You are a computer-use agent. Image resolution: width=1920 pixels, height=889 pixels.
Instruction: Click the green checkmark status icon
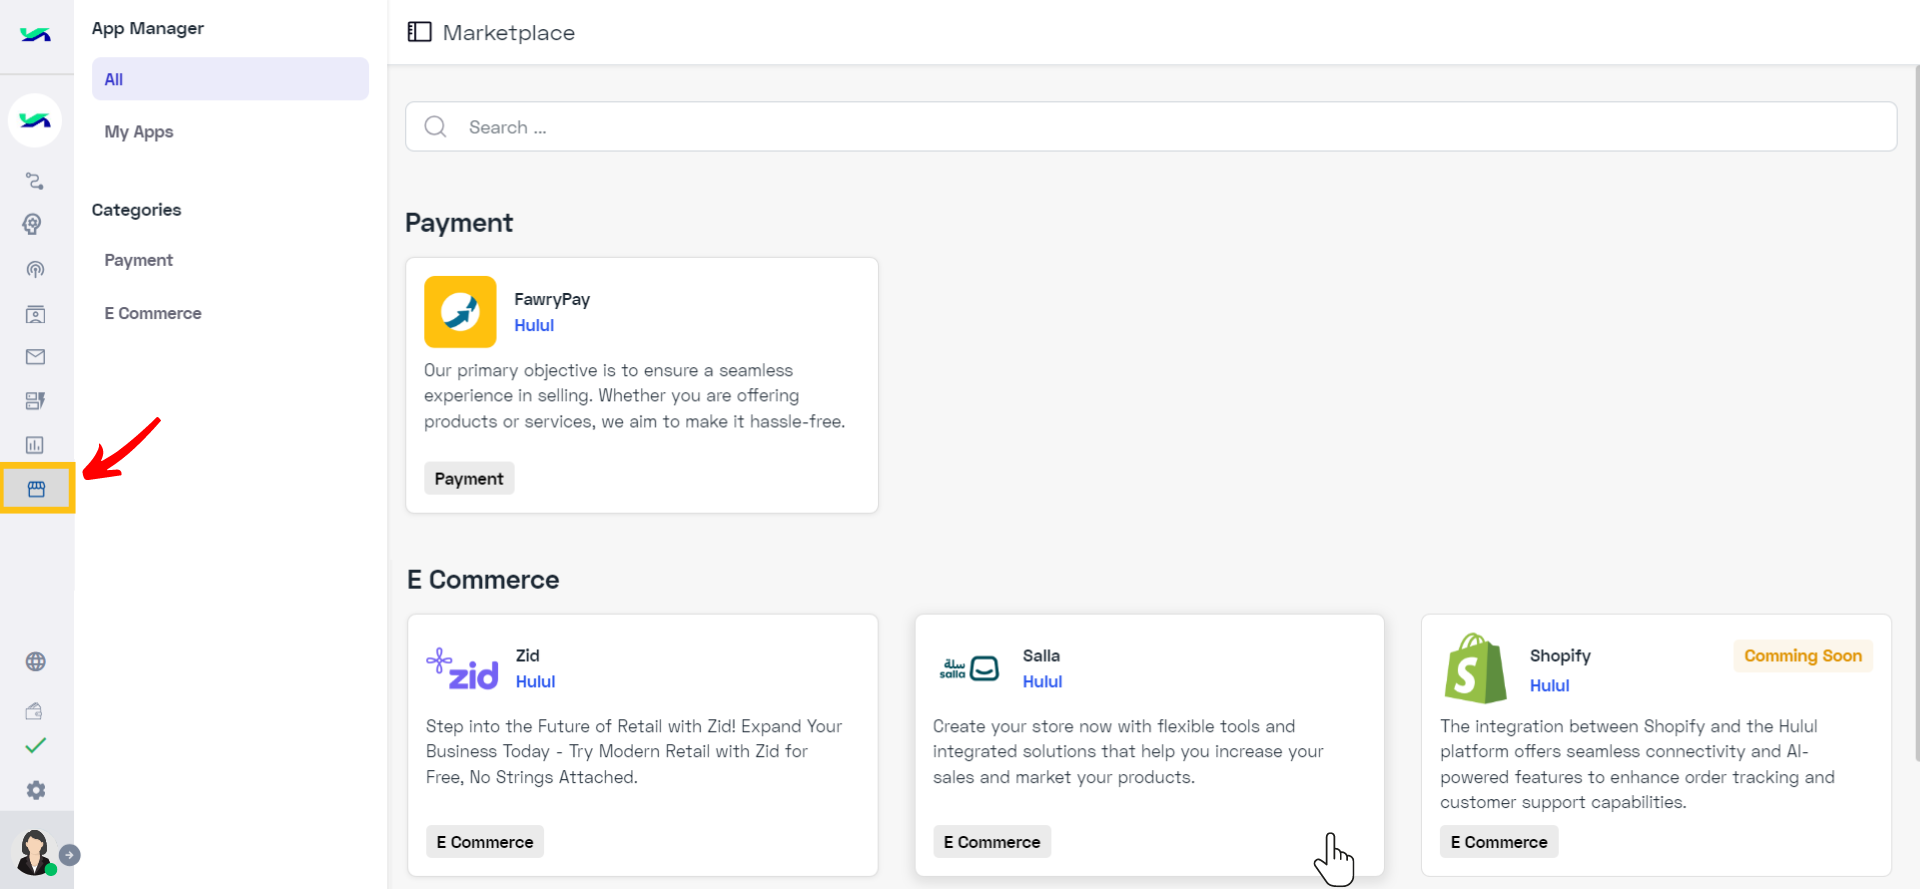tap(35, 746)
